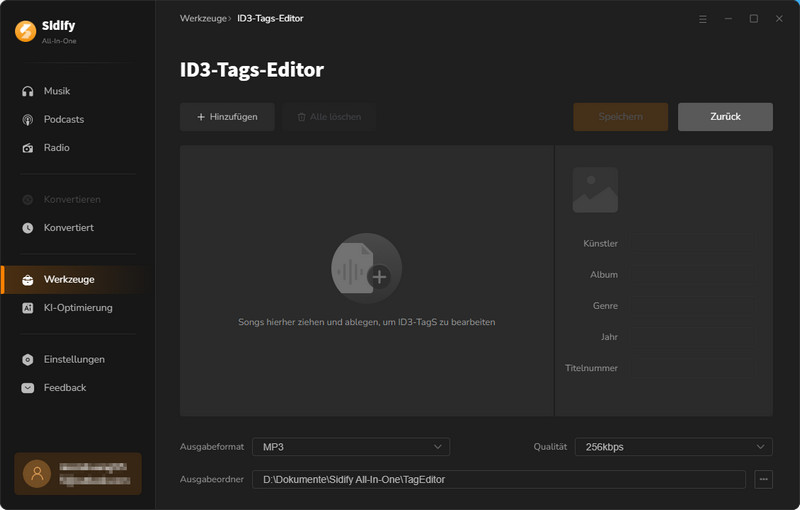Click the Podcasts microphone icon

[x=28, y=120]
